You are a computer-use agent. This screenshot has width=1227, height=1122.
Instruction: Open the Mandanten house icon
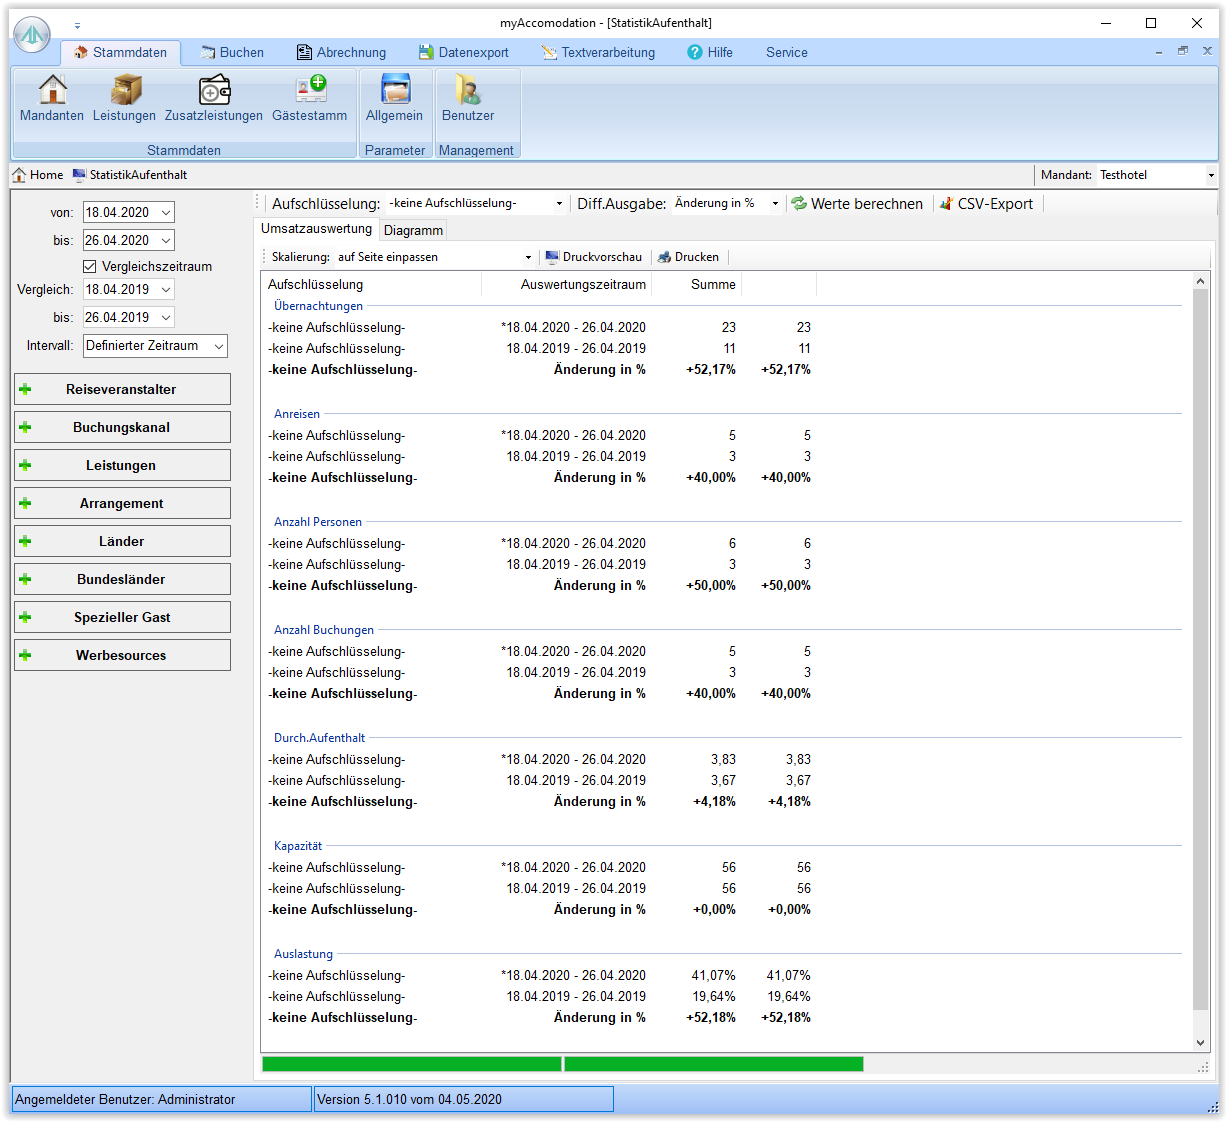[52, 91]
